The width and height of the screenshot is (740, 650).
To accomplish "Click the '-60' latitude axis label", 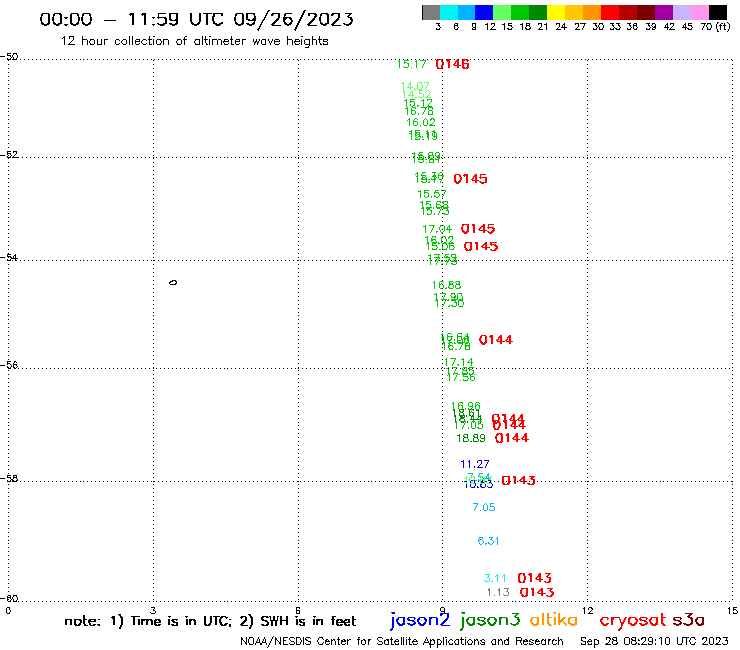I will (9, 599).
